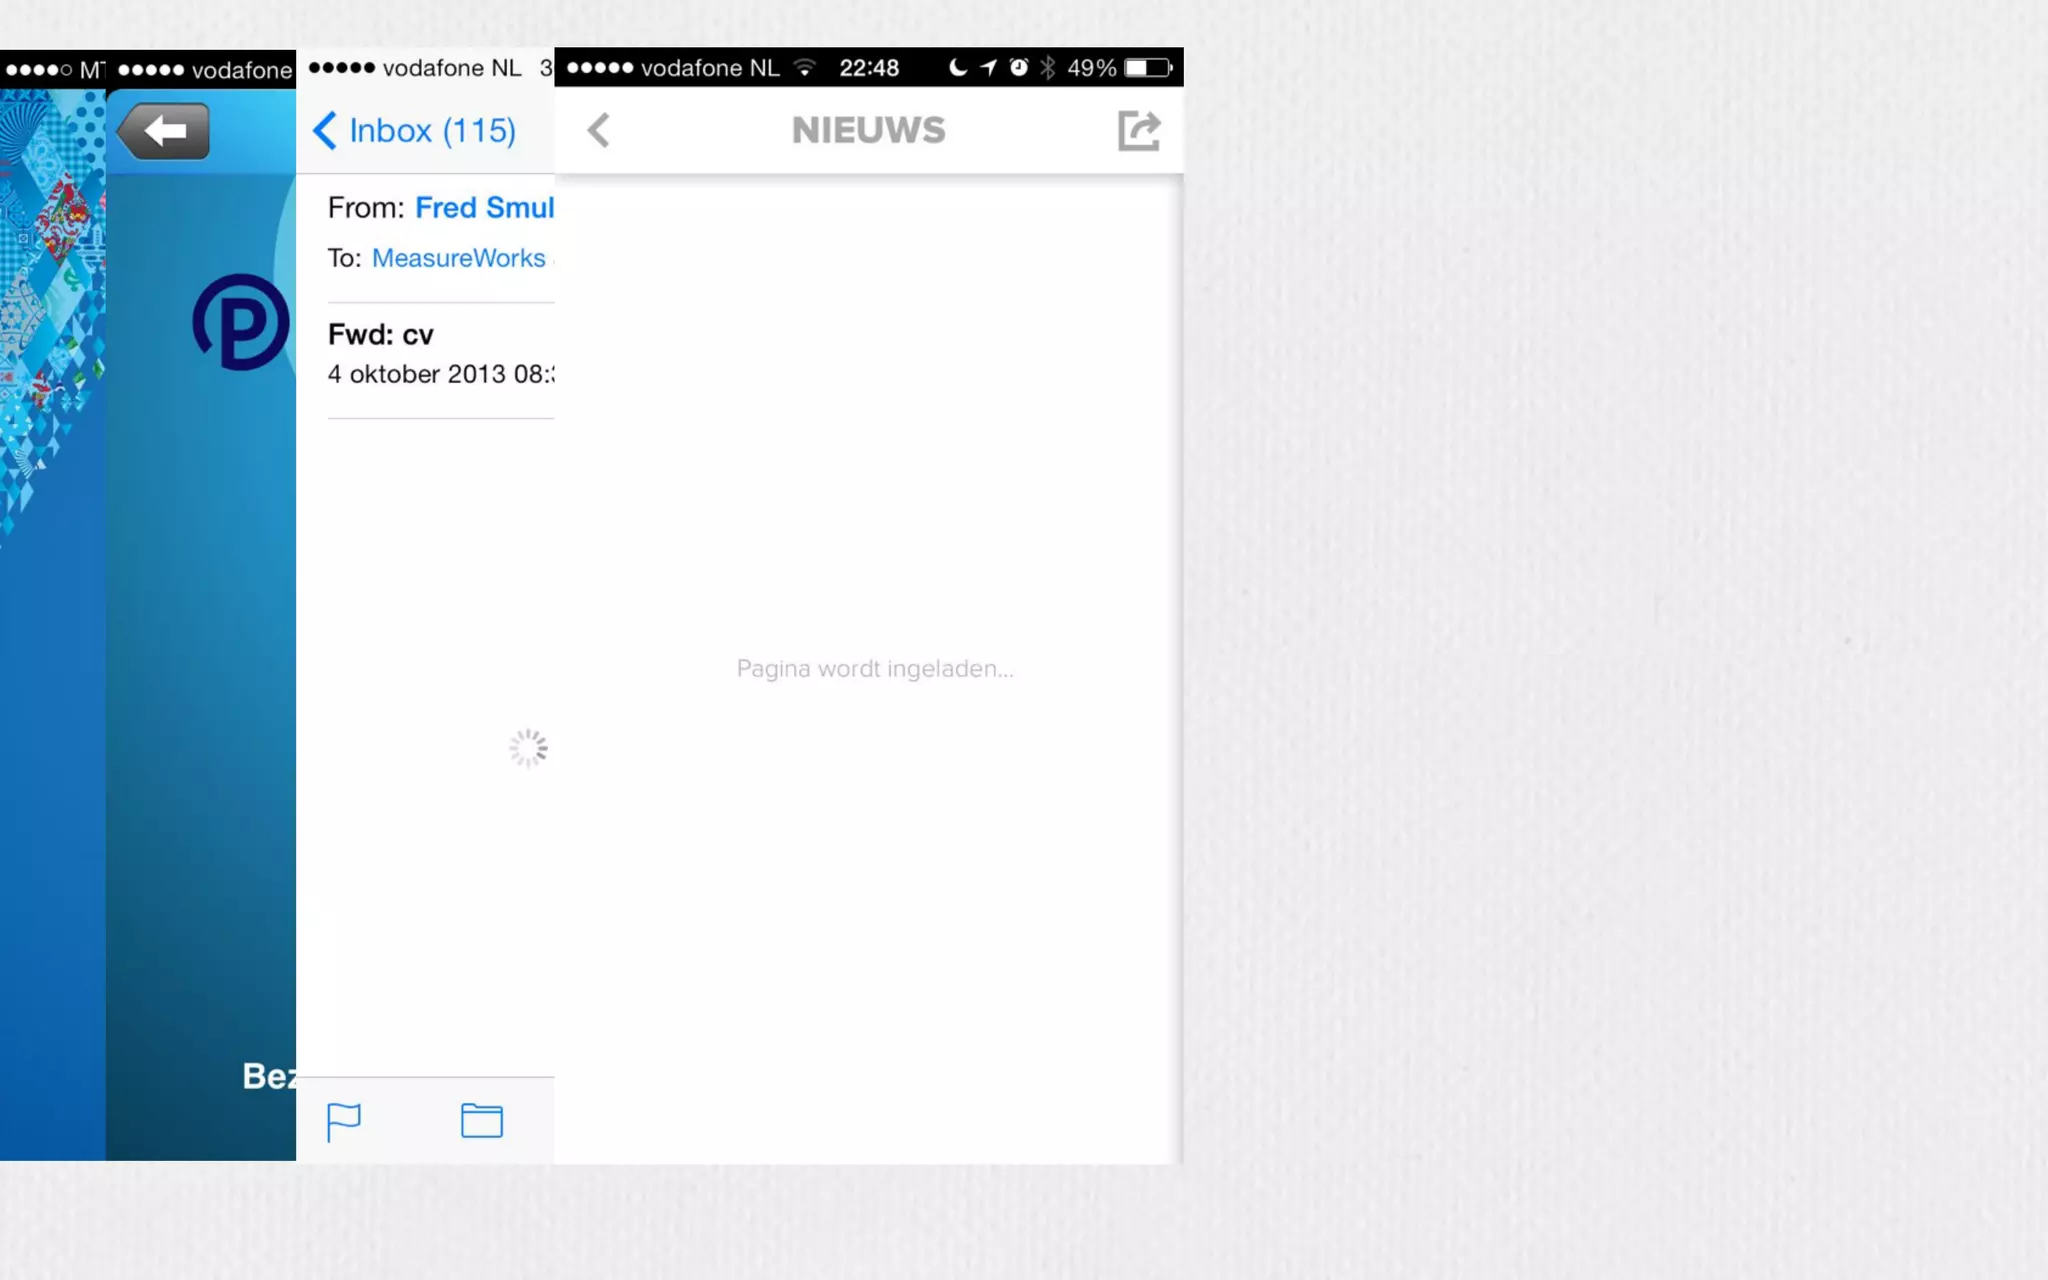Image resolution: width=2048 pixels, height=1280 pixels.
Task: Click the location services arrow icon
Action: click(988, 68)
